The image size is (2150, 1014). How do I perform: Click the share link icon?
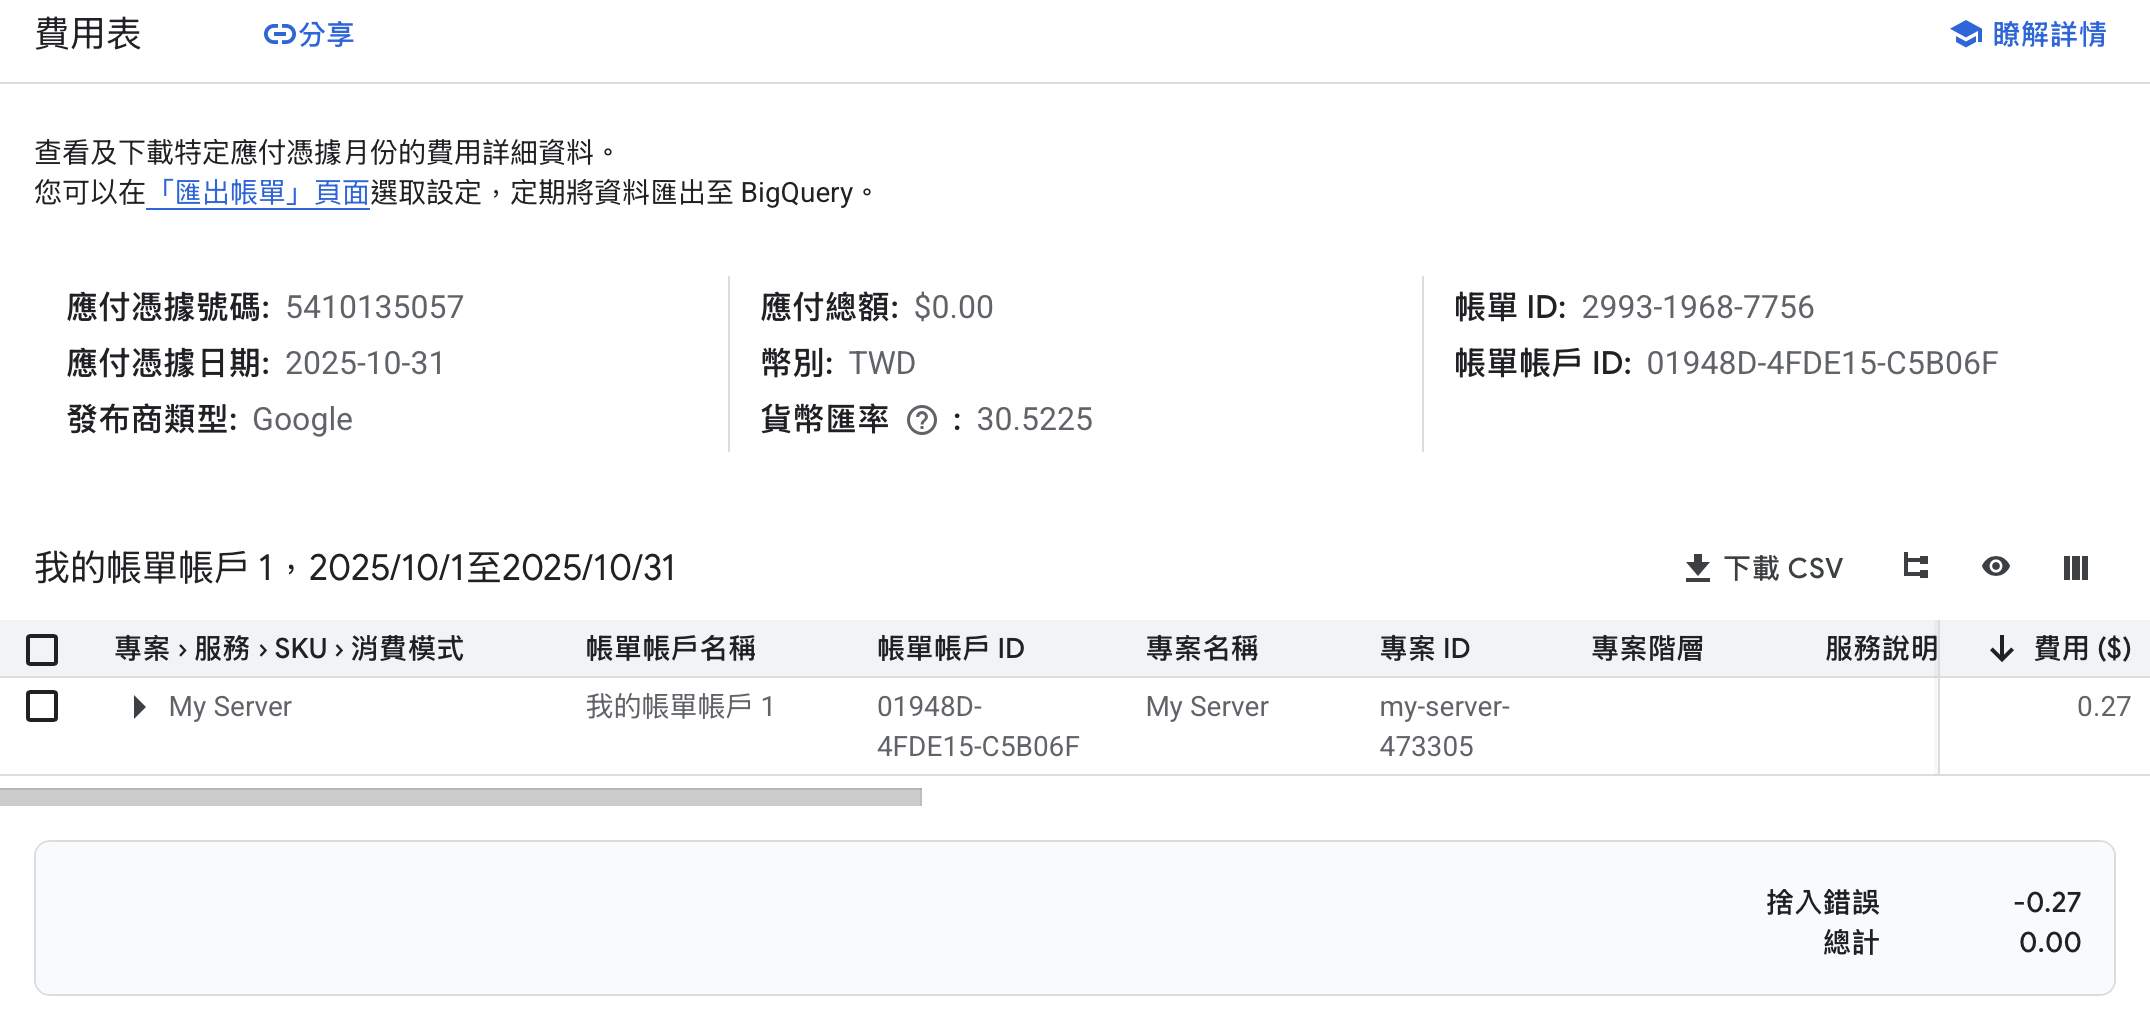coord(278,35)
